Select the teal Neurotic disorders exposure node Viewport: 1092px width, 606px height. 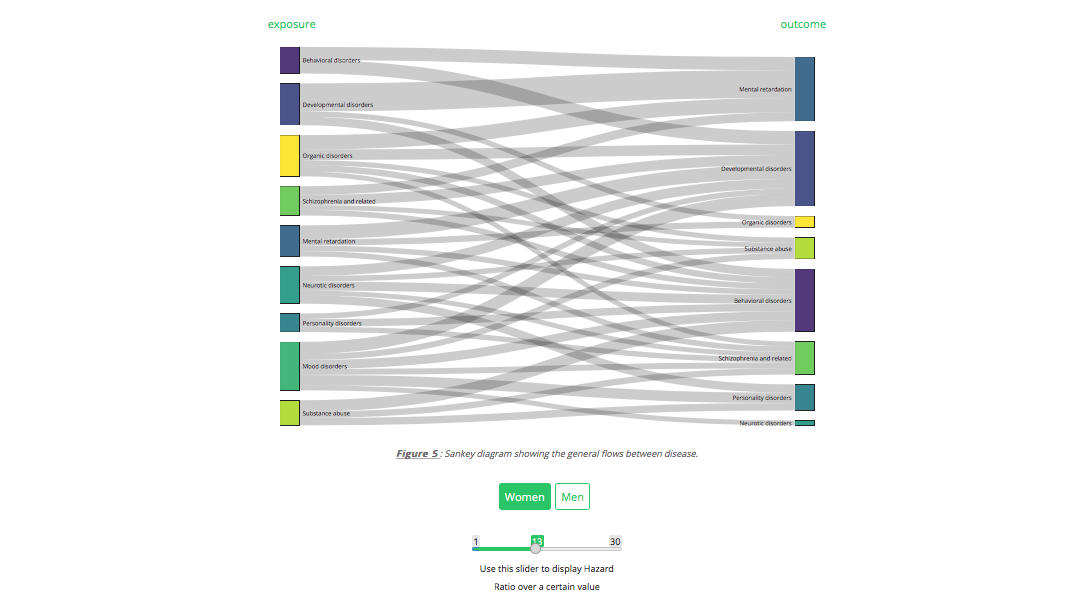[289, 285]
